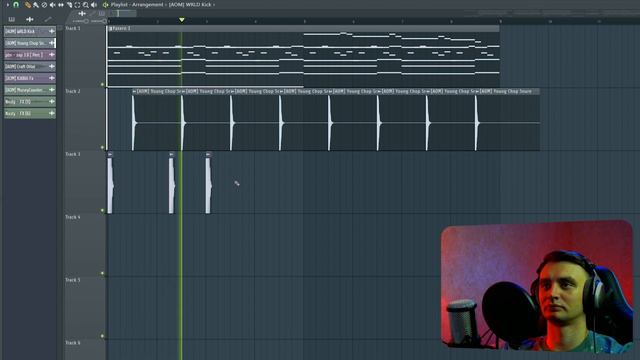Mute Track 2 via its green dot

tap(102, 147)
